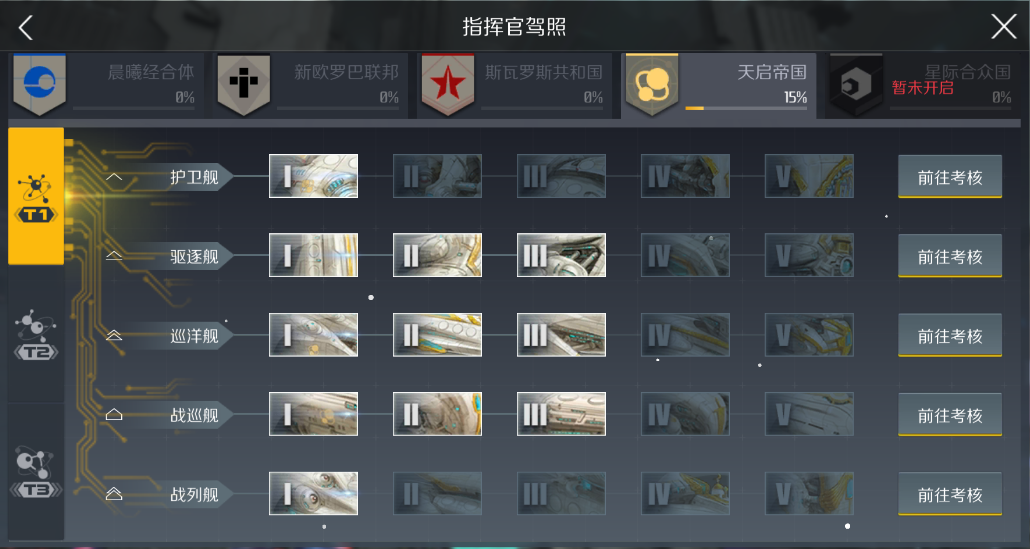This screenshot has height=549, width=1030.
Task: Open the 天启帝国 faction tab
Action: tap(719, 85)
